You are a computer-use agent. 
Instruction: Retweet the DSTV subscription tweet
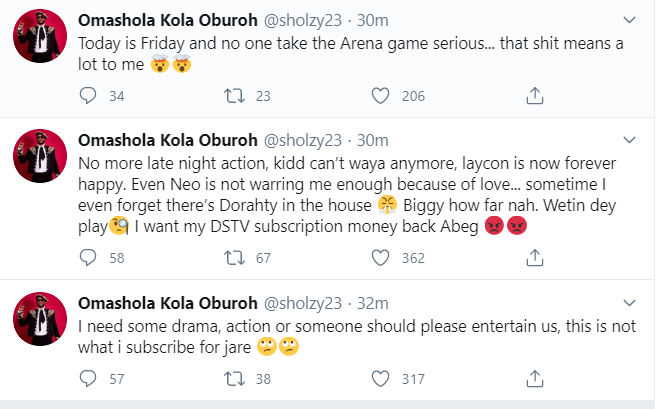(x=235, y=258)
